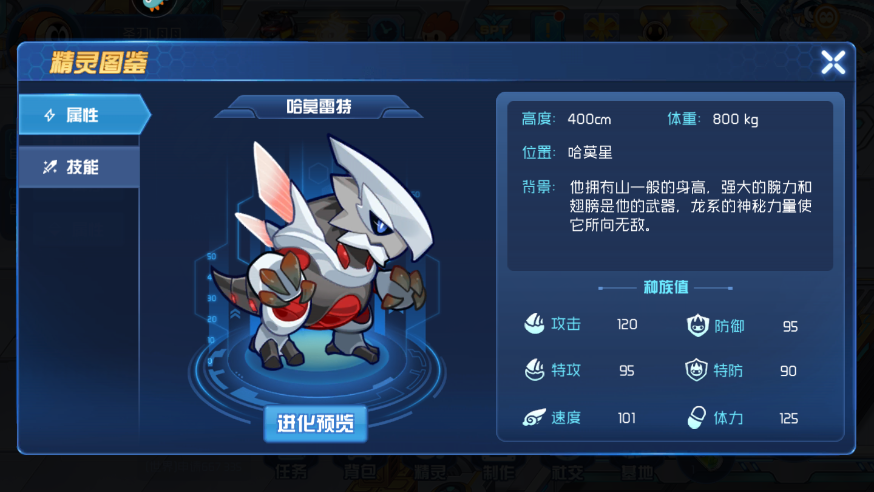Click the 防御 shield icon

pyautogui.click(x=697, y=325)
